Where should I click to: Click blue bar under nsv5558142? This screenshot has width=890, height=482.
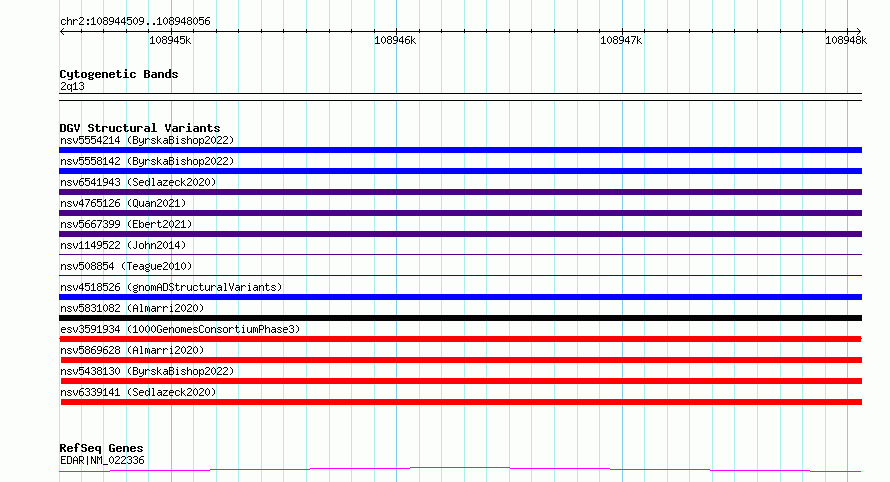(x=460, y=171)
